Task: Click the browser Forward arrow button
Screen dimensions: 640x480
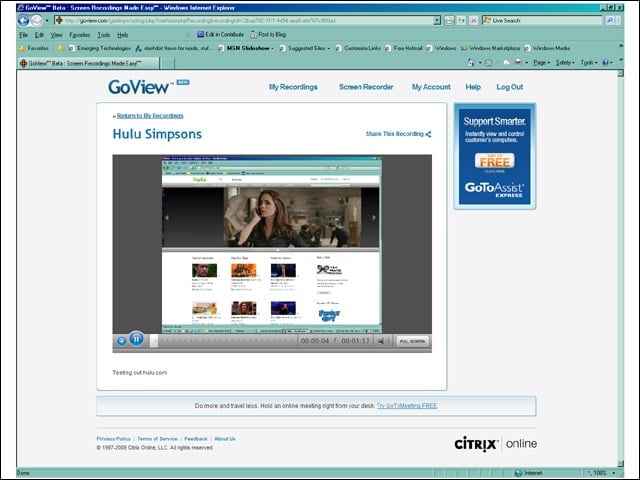Action: [36, 20]
